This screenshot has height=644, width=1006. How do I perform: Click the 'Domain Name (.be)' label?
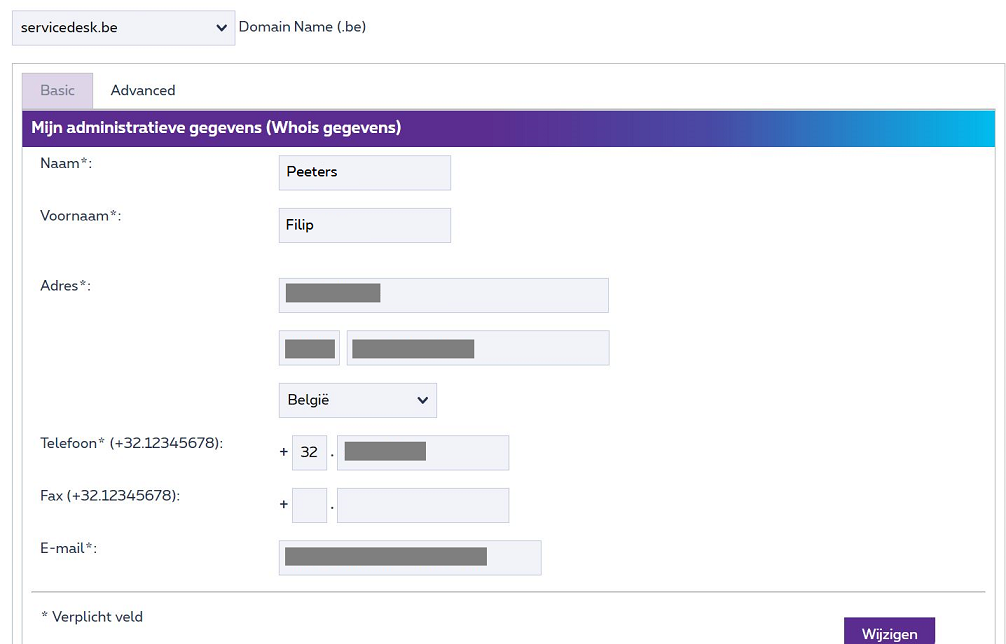302,27
